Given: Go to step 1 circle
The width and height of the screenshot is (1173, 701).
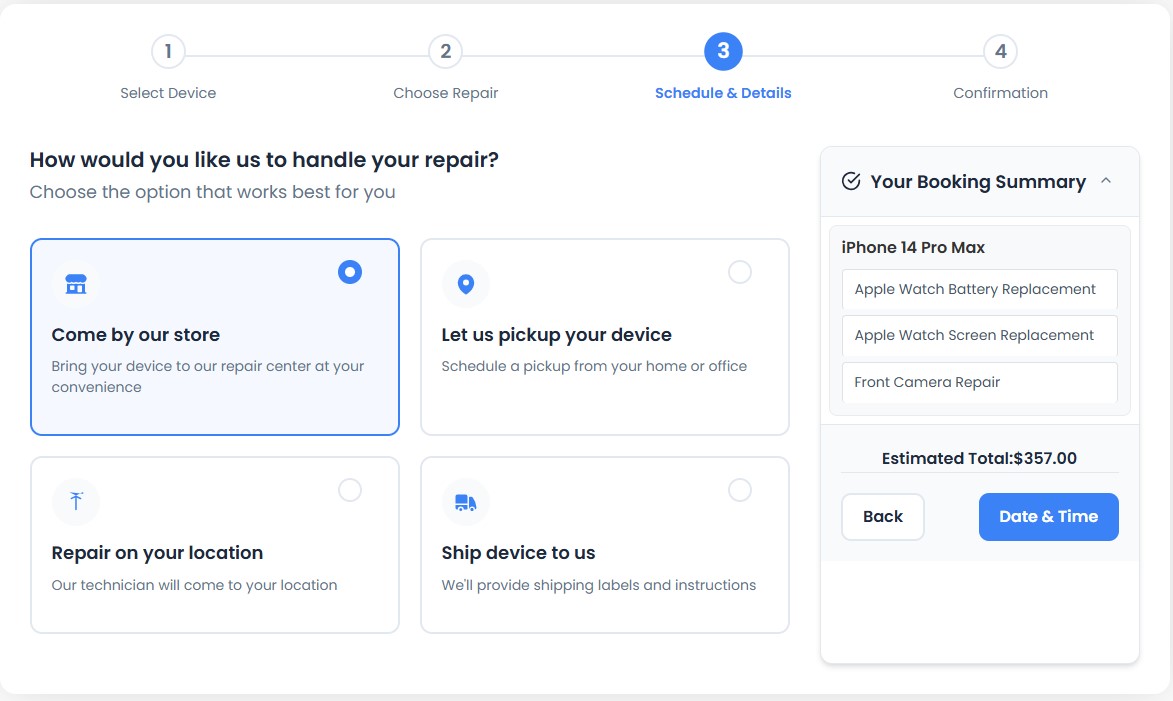Looking at the screenshot, I should click(x=168, y=52).
